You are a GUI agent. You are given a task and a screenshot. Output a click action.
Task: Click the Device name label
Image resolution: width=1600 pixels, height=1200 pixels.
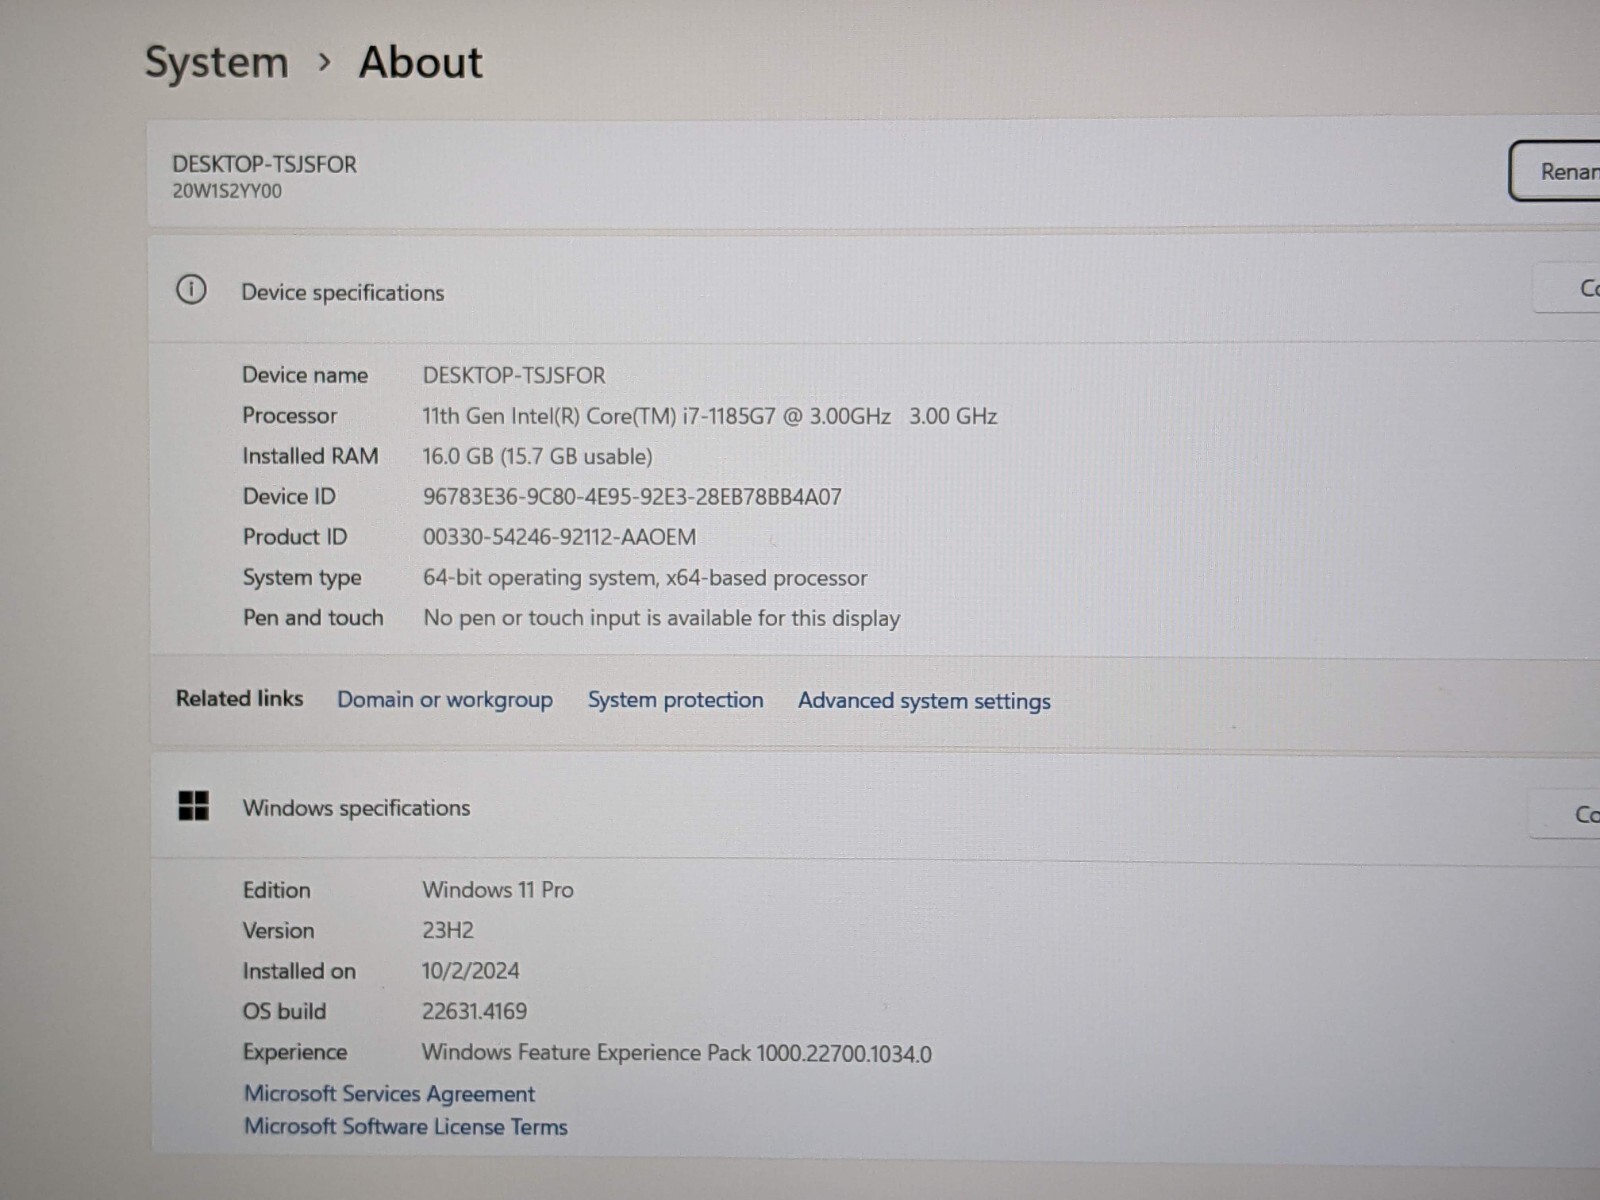[305, 375]
